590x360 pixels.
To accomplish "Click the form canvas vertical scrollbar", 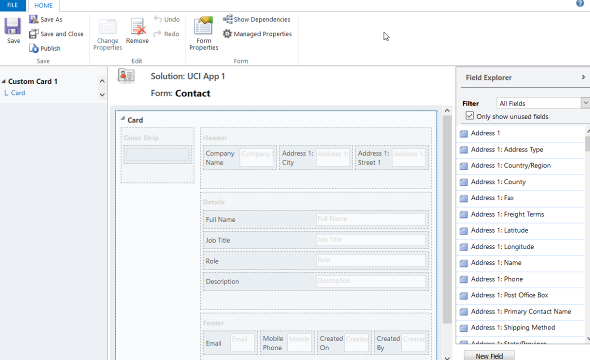I will pyautogui.click(x=447, y=219).
